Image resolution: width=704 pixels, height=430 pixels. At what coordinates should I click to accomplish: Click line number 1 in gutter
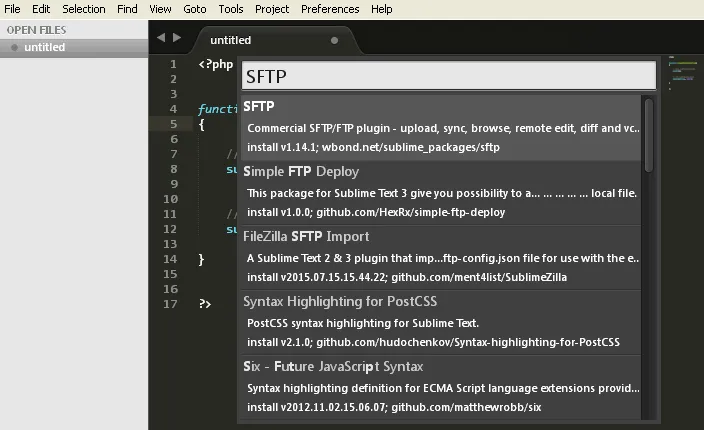tap(173, 64)
